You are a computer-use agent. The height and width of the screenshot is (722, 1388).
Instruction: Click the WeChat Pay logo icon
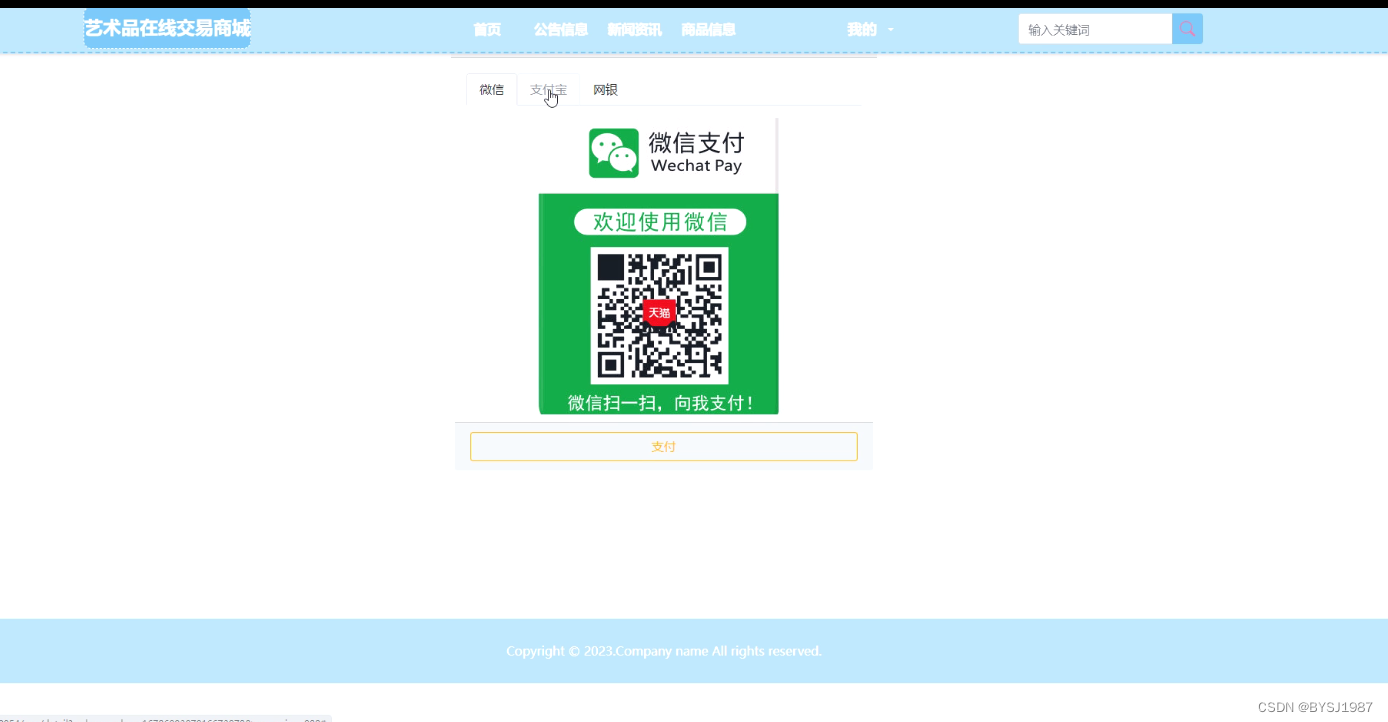613,153
